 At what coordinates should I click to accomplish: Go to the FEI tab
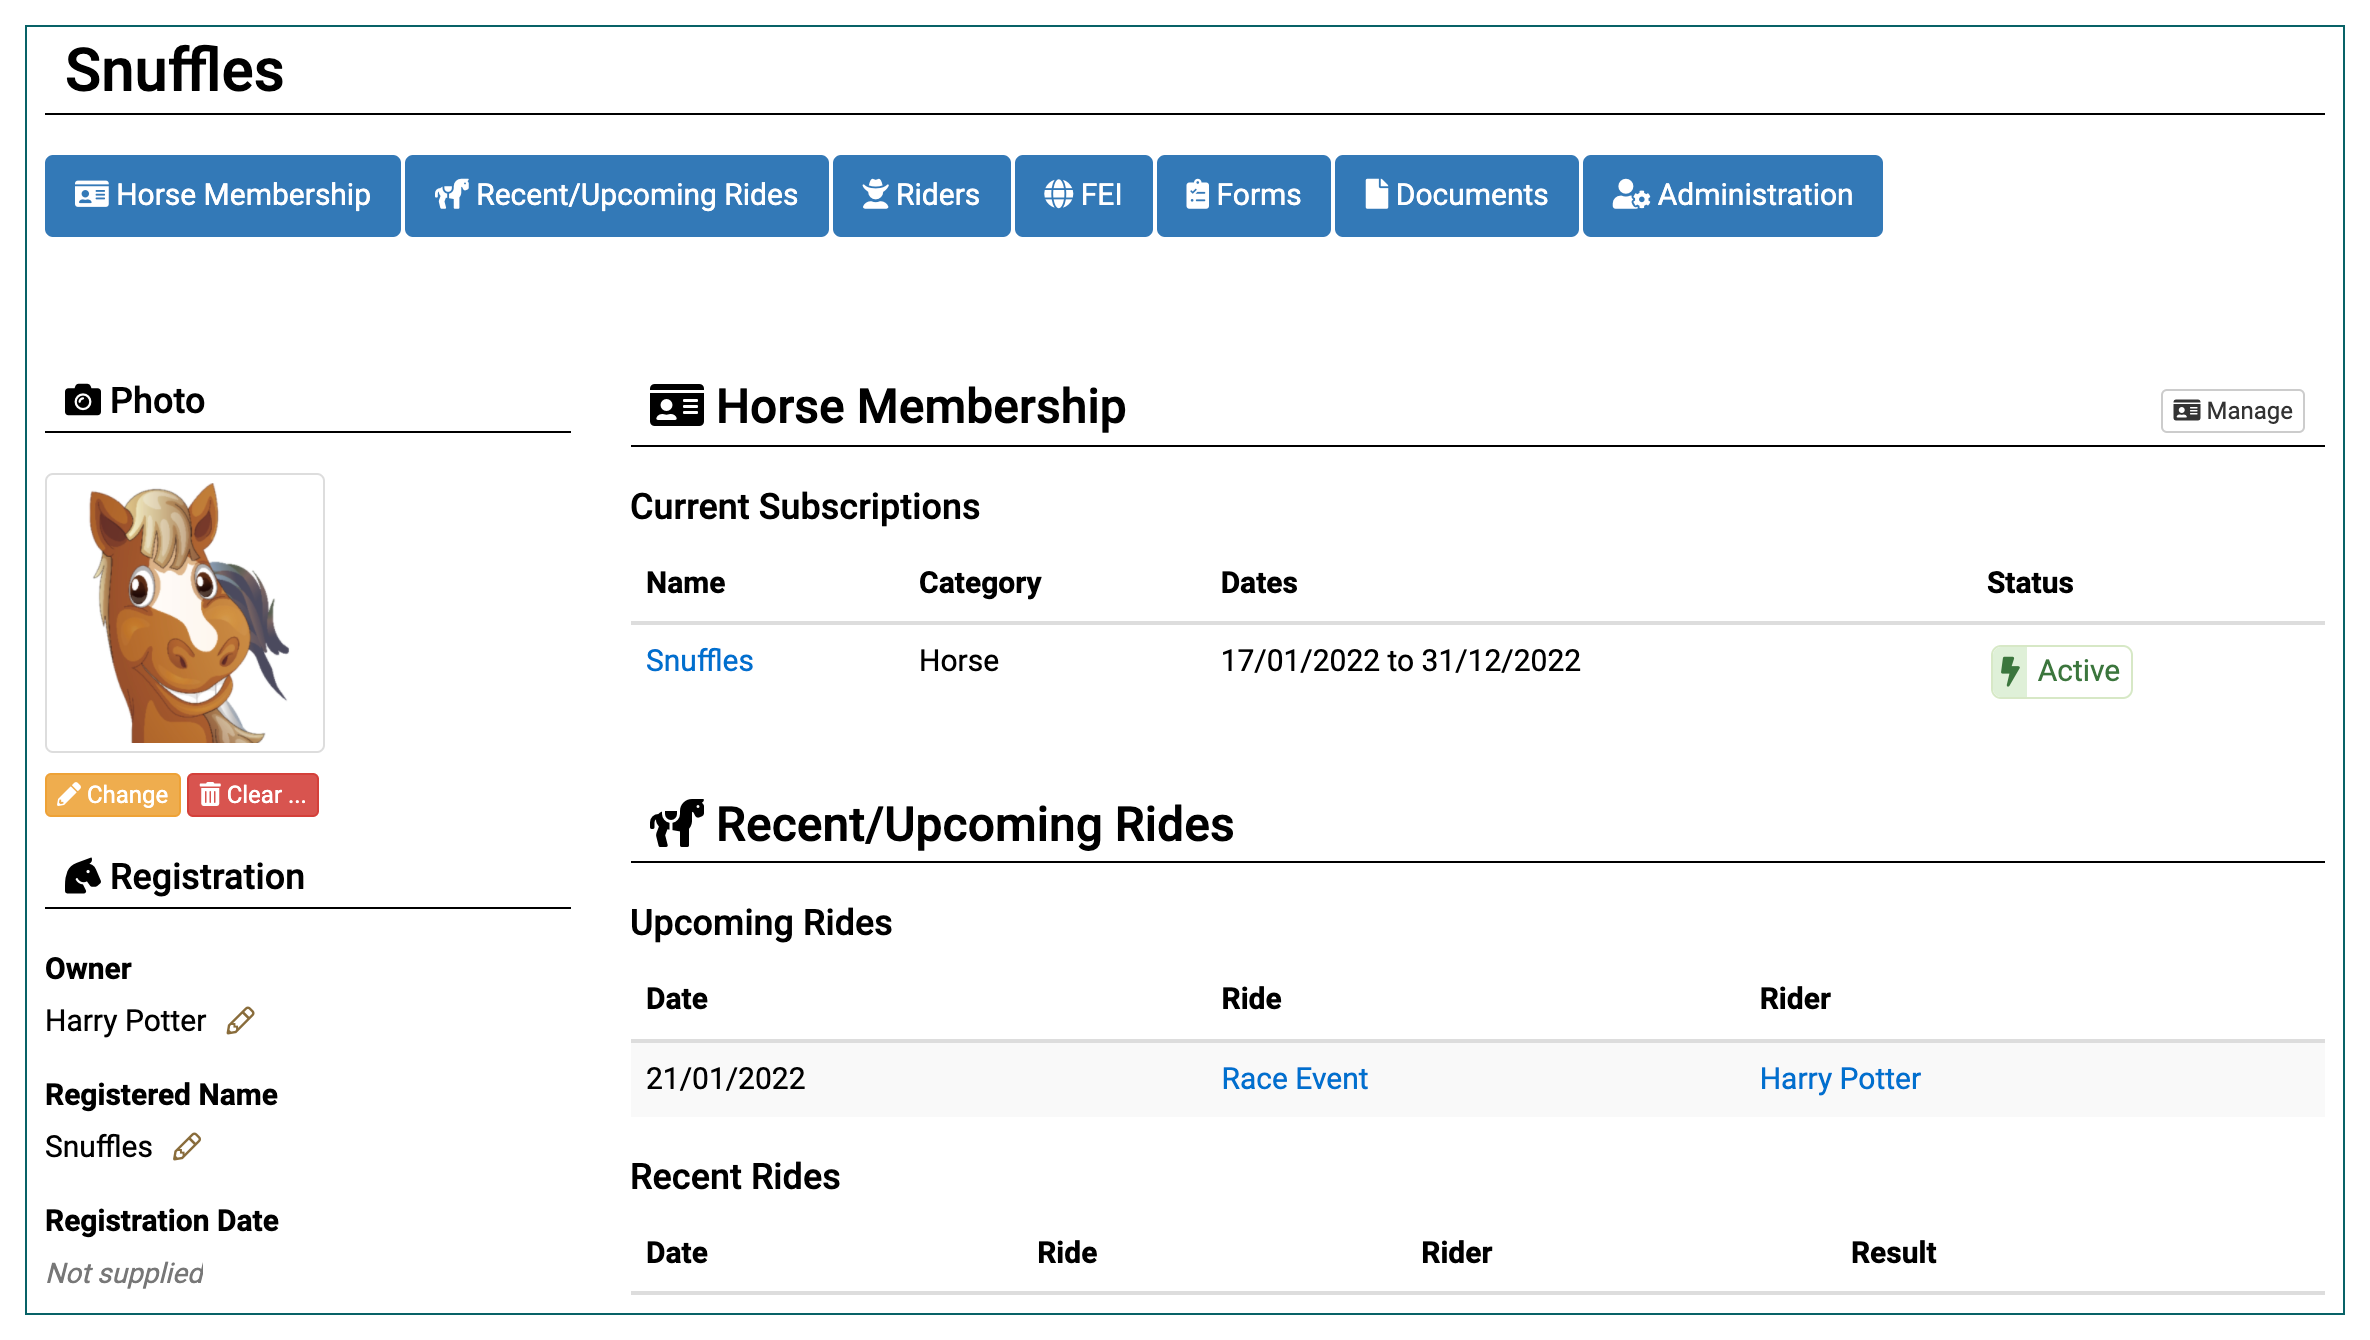click(x=1082, y=195)
